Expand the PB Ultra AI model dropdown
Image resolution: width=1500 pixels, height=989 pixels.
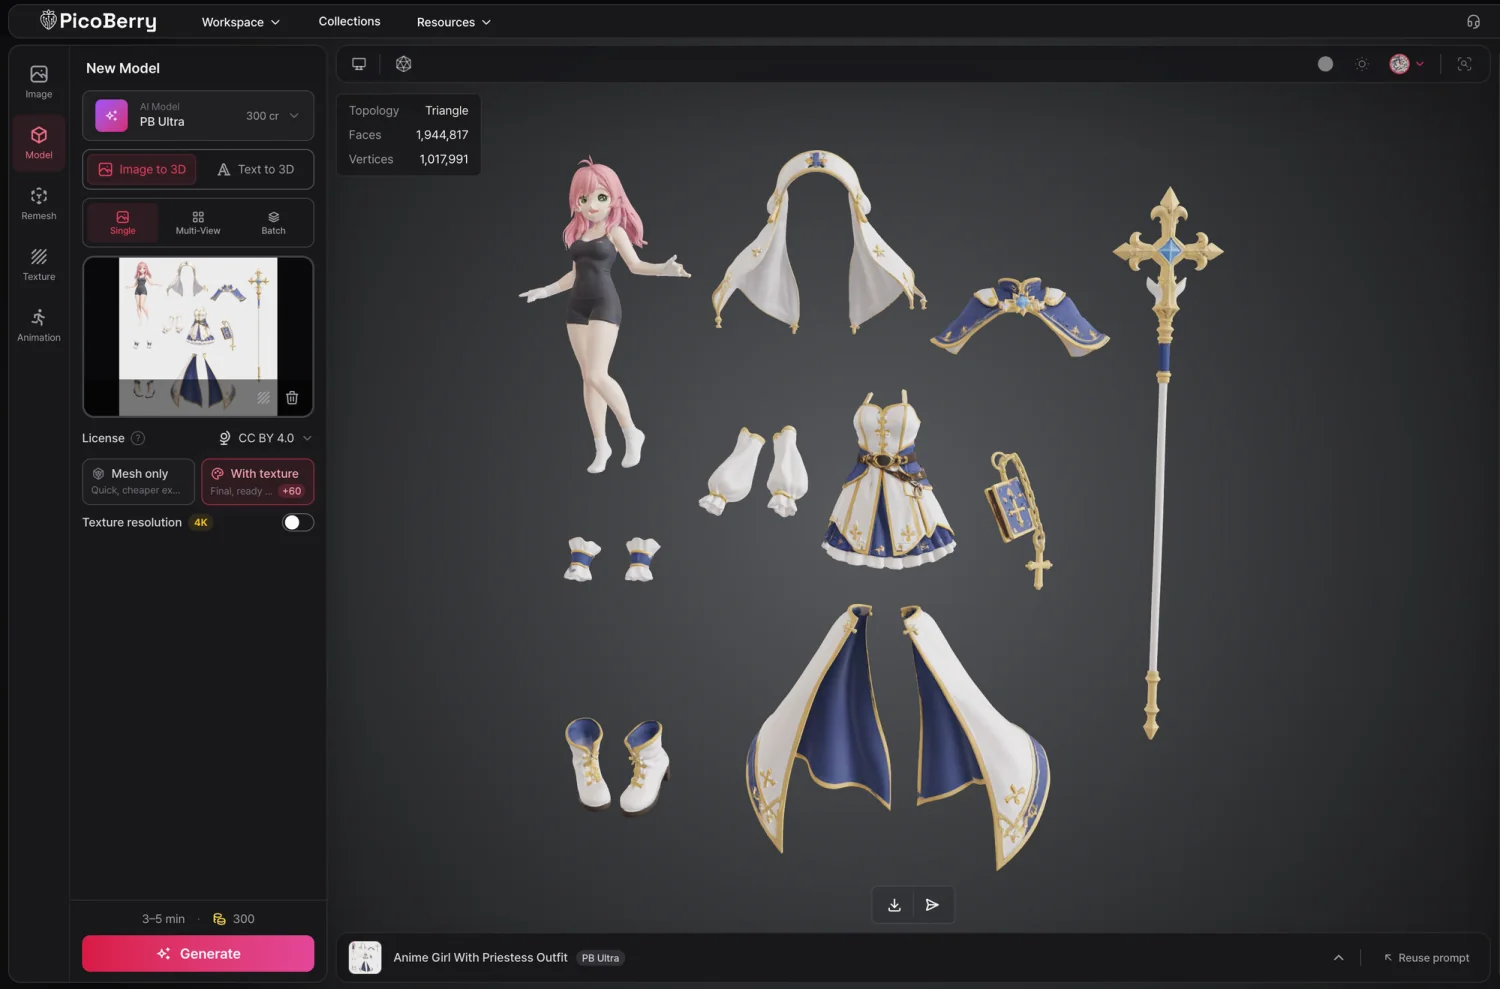click(x=198, y=116)
